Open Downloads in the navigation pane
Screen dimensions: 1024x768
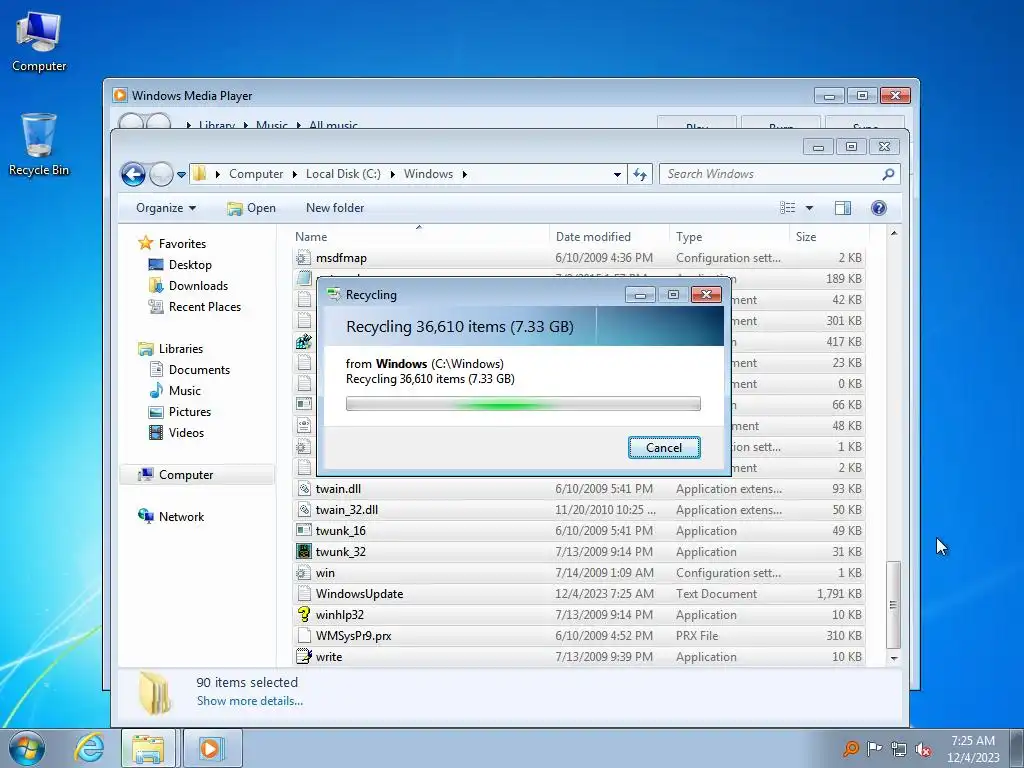click(x=199, y=285)
